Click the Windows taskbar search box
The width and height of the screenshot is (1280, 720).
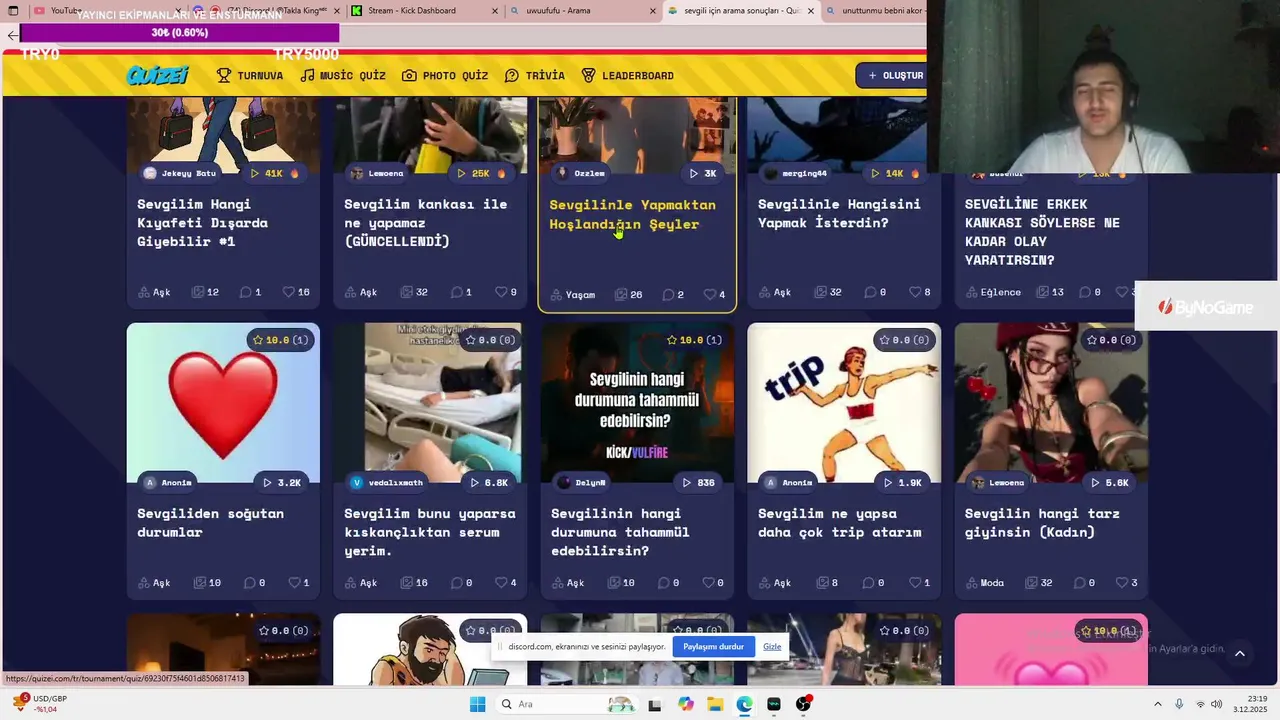pos(566,704)
